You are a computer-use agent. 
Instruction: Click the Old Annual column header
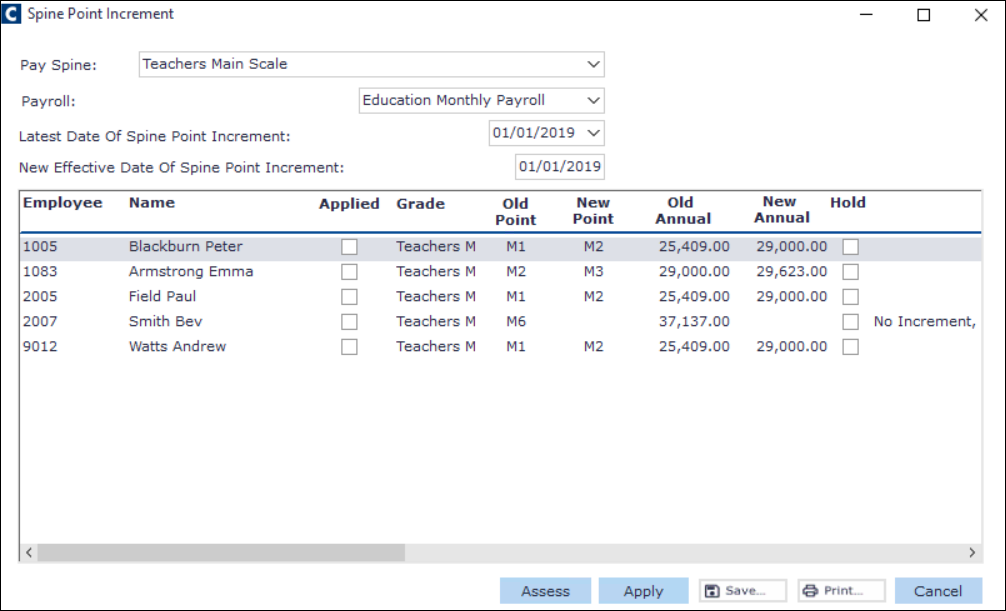click(x=683, y=211)
